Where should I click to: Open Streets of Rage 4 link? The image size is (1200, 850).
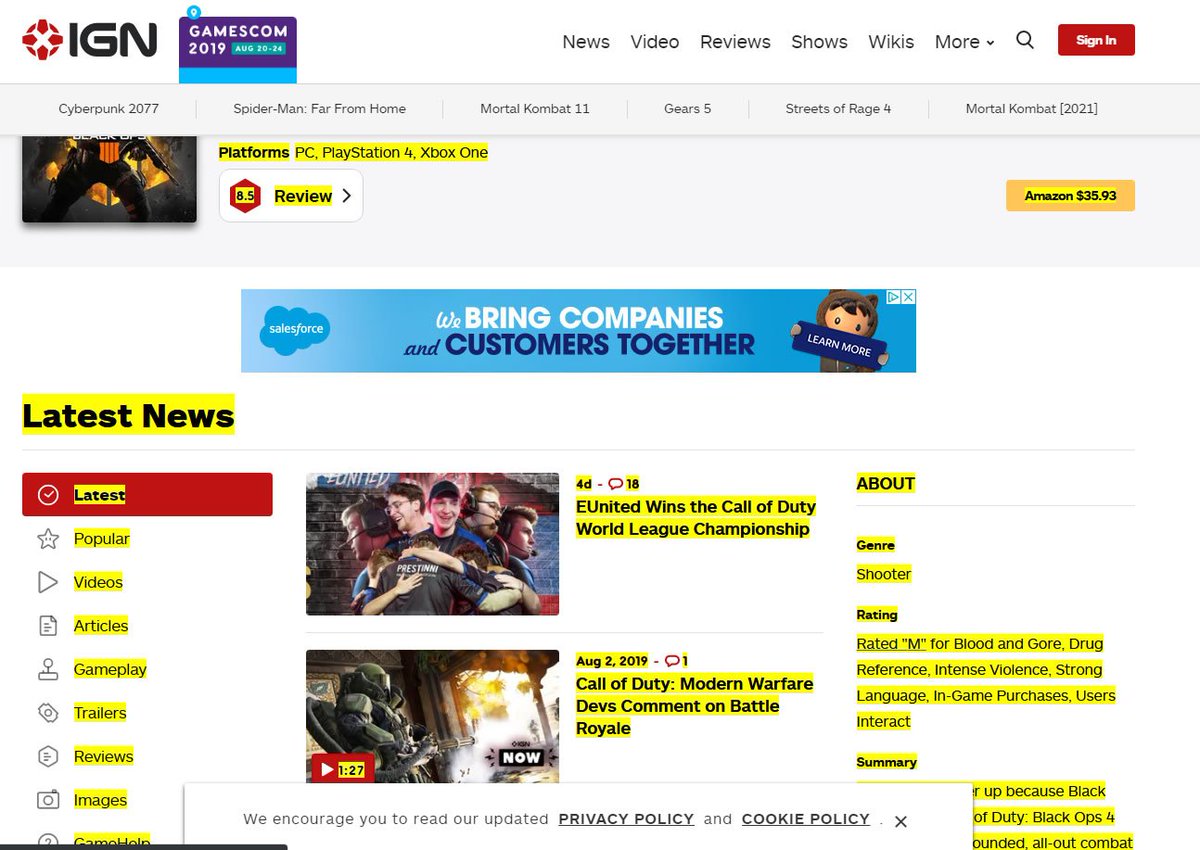click(838, 108)
